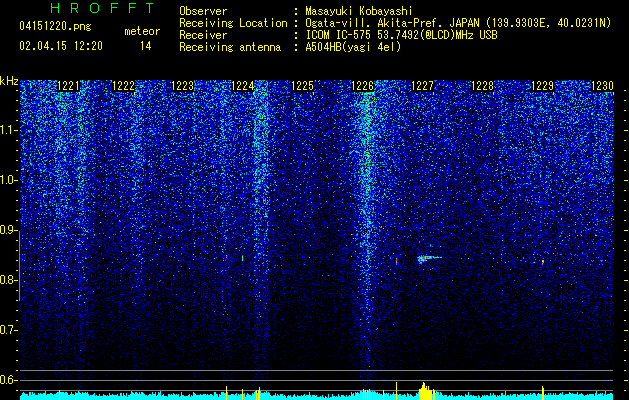The image size is (629, 400).
Task: Click the ICOM IC-575 53.7492 MHz receiver text
Action: (x=401, y=35)
